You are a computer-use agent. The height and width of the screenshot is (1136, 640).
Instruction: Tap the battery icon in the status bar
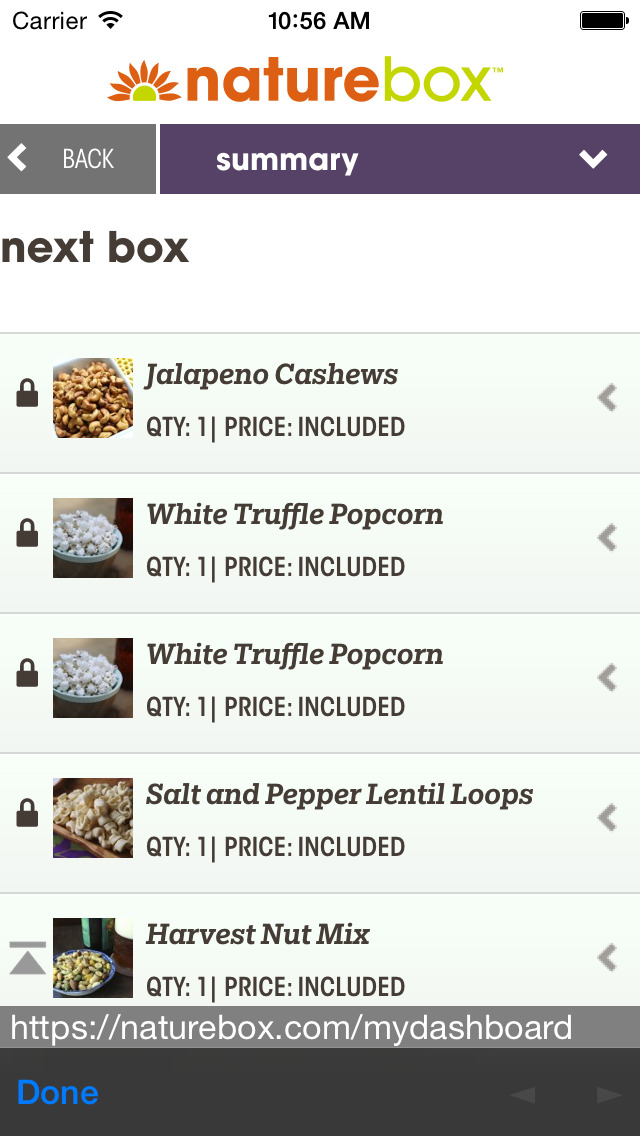coord(603,20)
